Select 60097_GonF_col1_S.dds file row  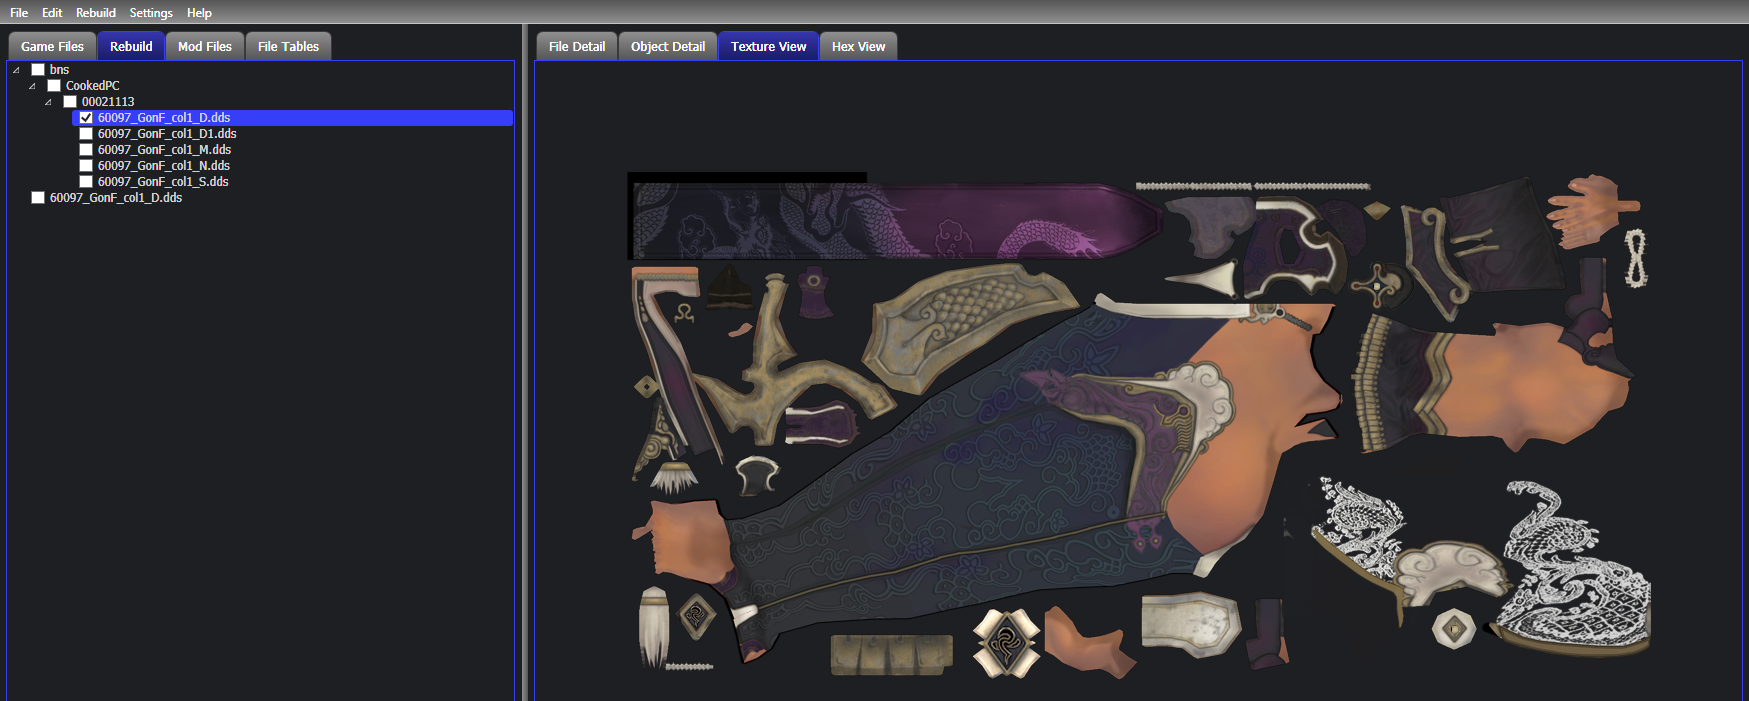[x=163, y=182]
